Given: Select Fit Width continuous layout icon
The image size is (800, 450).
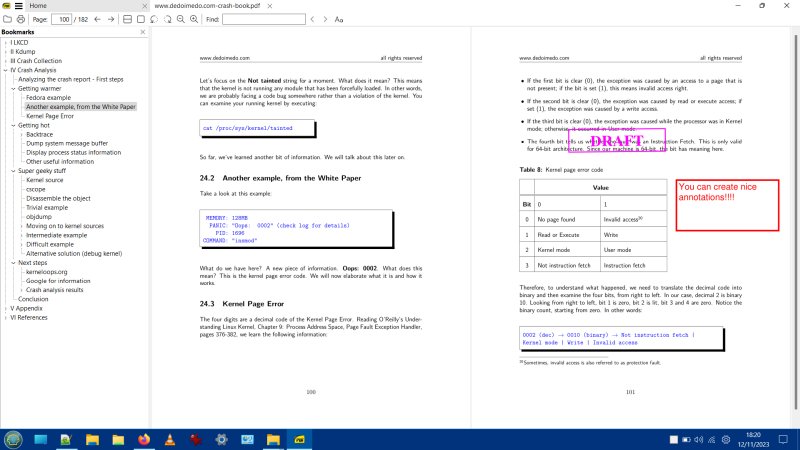Looking at the screenshot, I should tap(128, 19).
